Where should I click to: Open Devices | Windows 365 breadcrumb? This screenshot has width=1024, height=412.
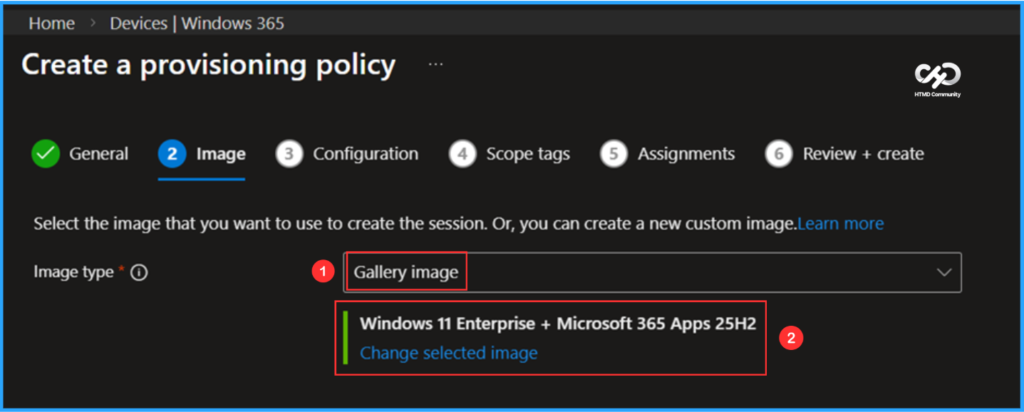tap(197, 24)
